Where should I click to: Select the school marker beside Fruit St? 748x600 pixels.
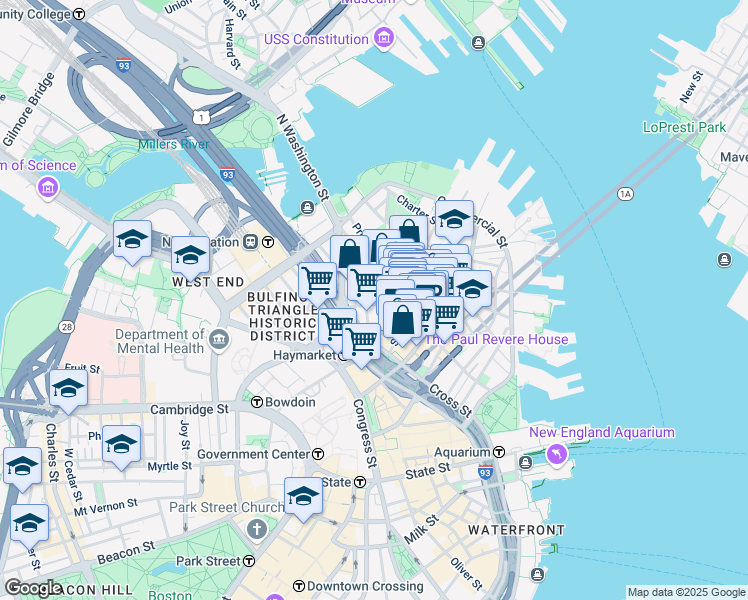tap(69, 391)
